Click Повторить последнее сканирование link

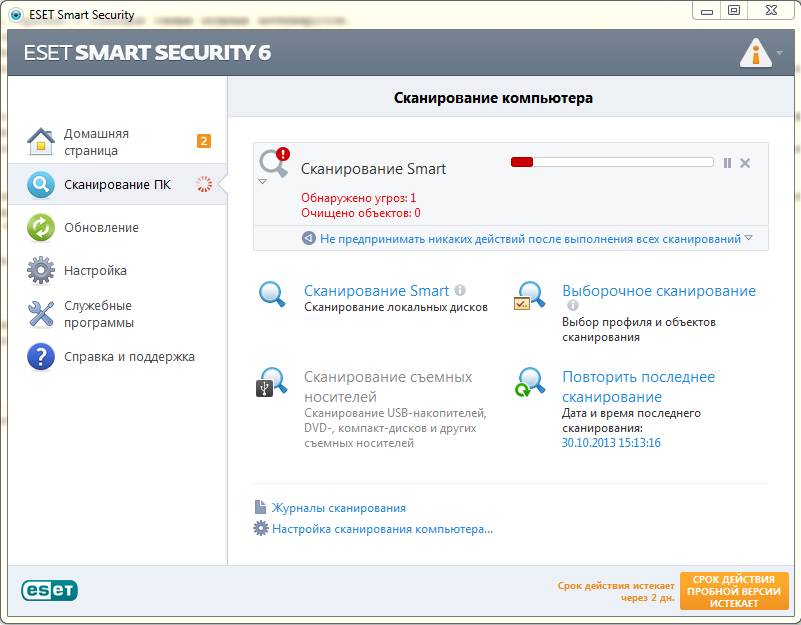tap(639, 387)
